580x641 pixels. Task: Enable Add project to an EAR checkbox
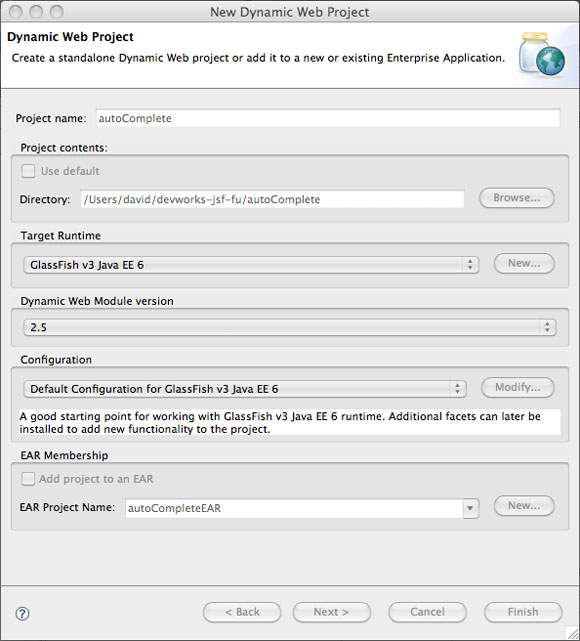28,479
